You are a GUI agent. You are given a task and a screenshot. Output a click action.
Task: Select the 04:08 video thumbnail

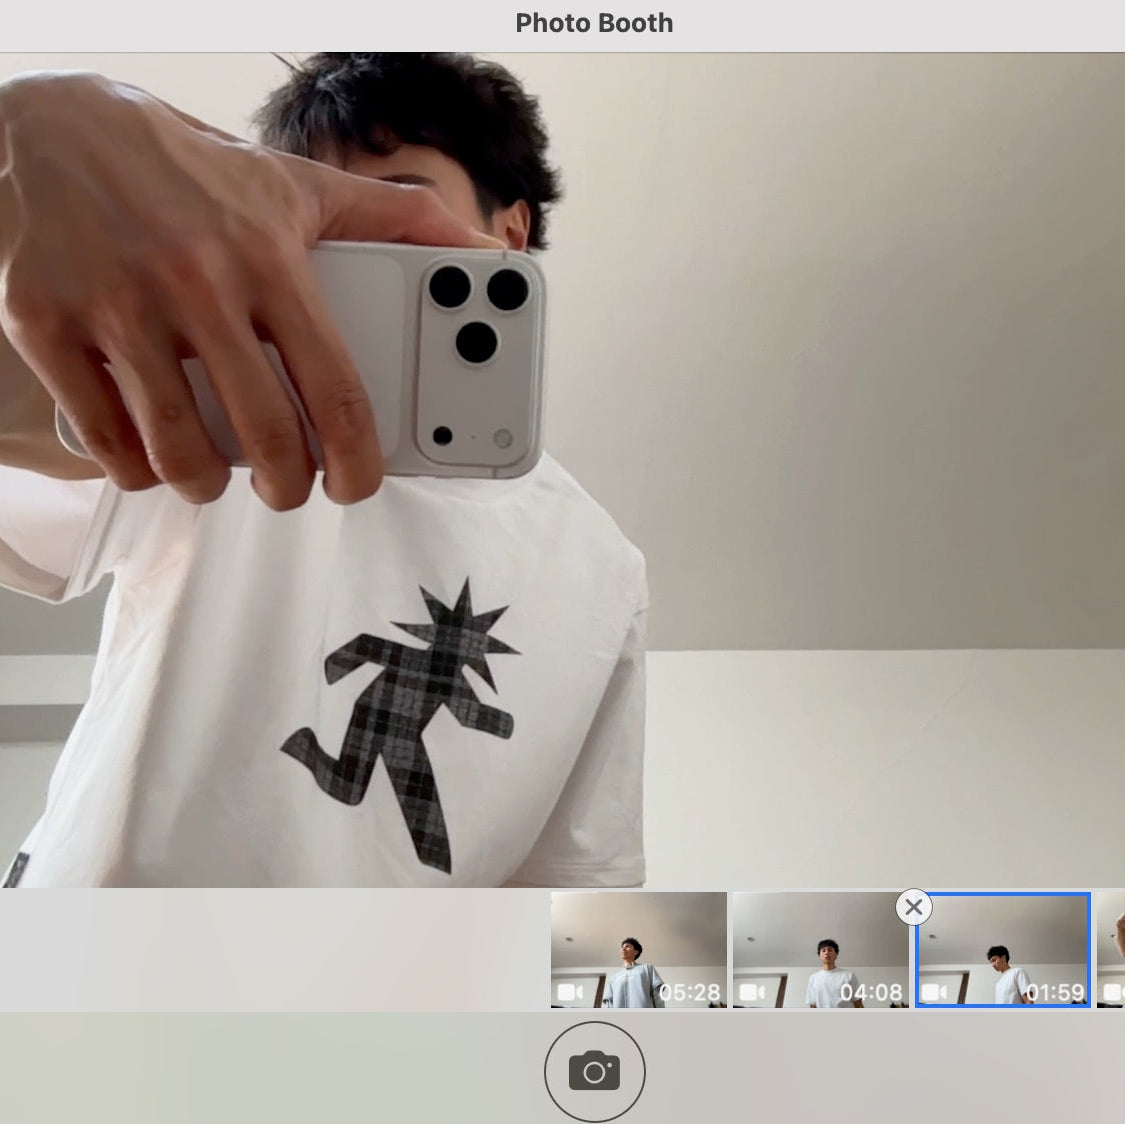click(x=821, y=950)
